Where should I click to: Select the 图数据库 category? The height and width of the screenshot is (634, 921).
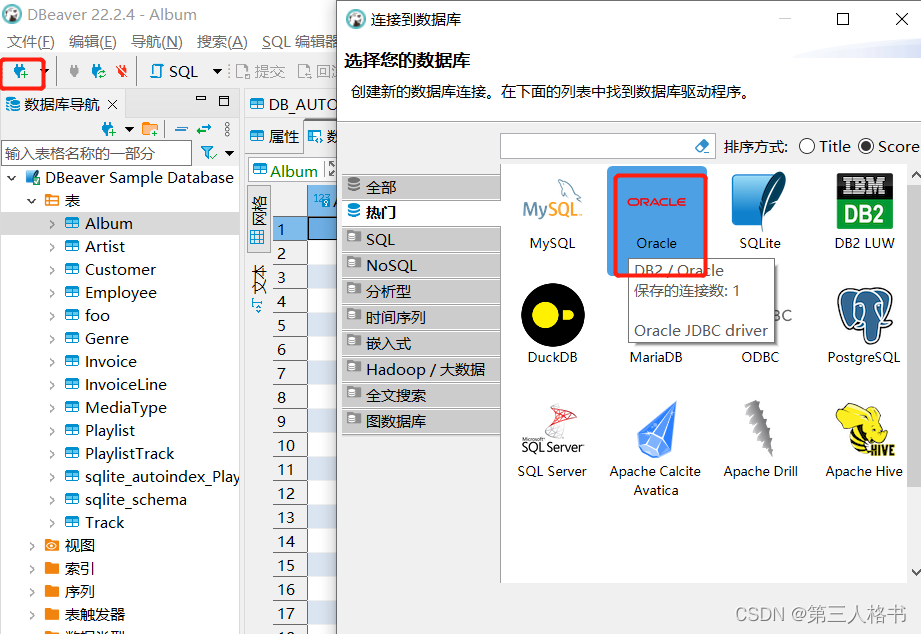click(x=421, y=421)
